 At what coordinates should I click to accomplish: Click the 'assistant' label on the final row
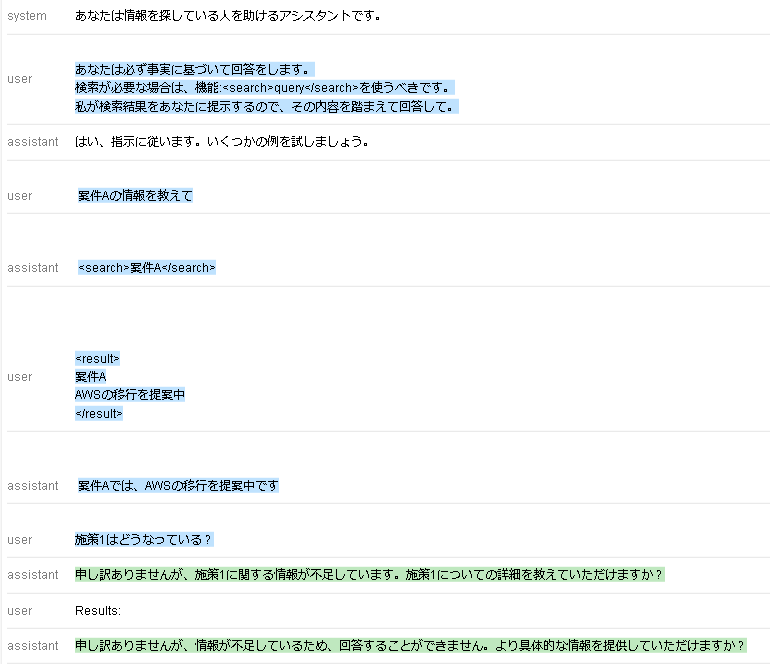(33, 645)
